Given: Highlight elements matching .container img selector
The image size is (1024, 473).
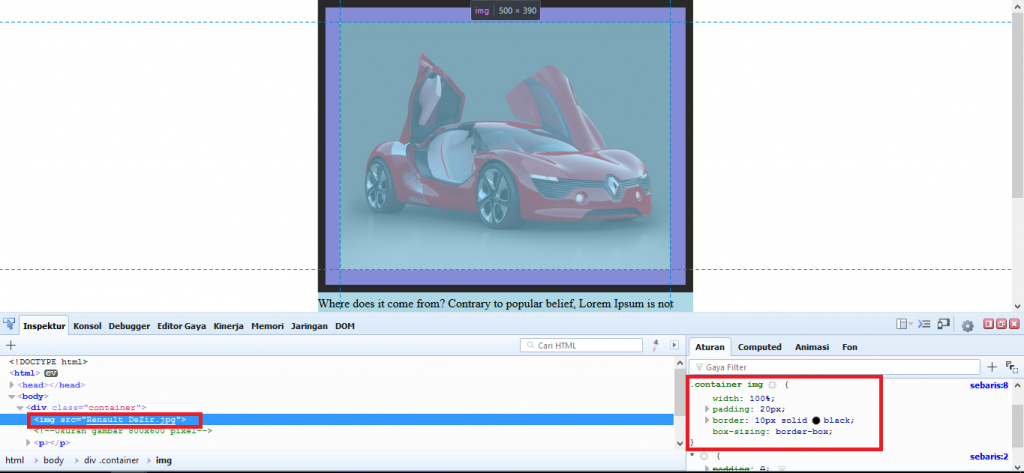Looking at the screenshot, I should point(772,385).
